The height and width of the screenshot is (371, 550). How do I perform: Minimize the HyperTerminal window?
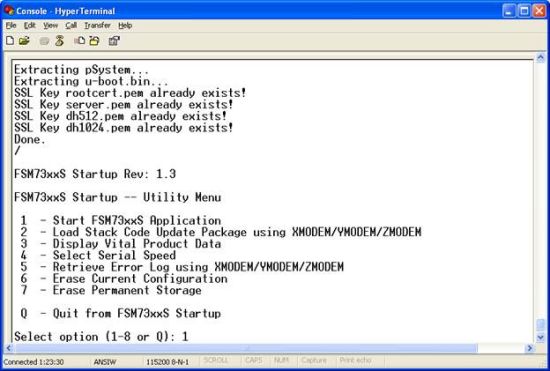(x=509, y=11)
